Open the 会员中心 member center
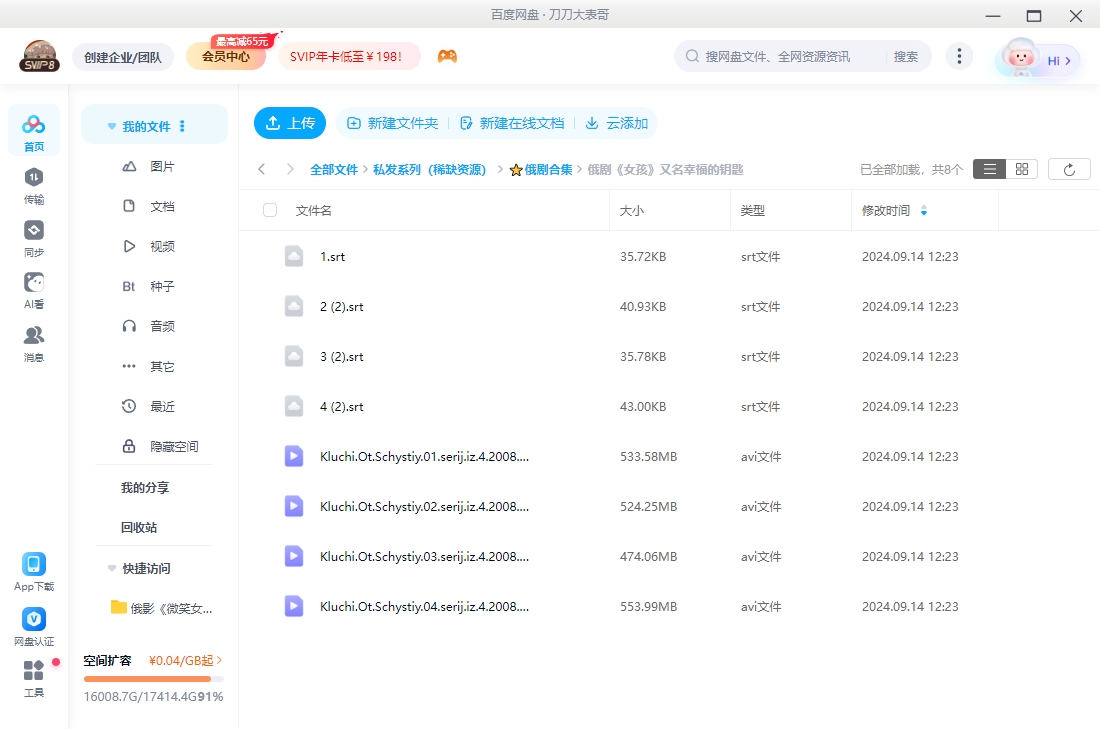This screenshot has width=1100, height=729. 226,57
